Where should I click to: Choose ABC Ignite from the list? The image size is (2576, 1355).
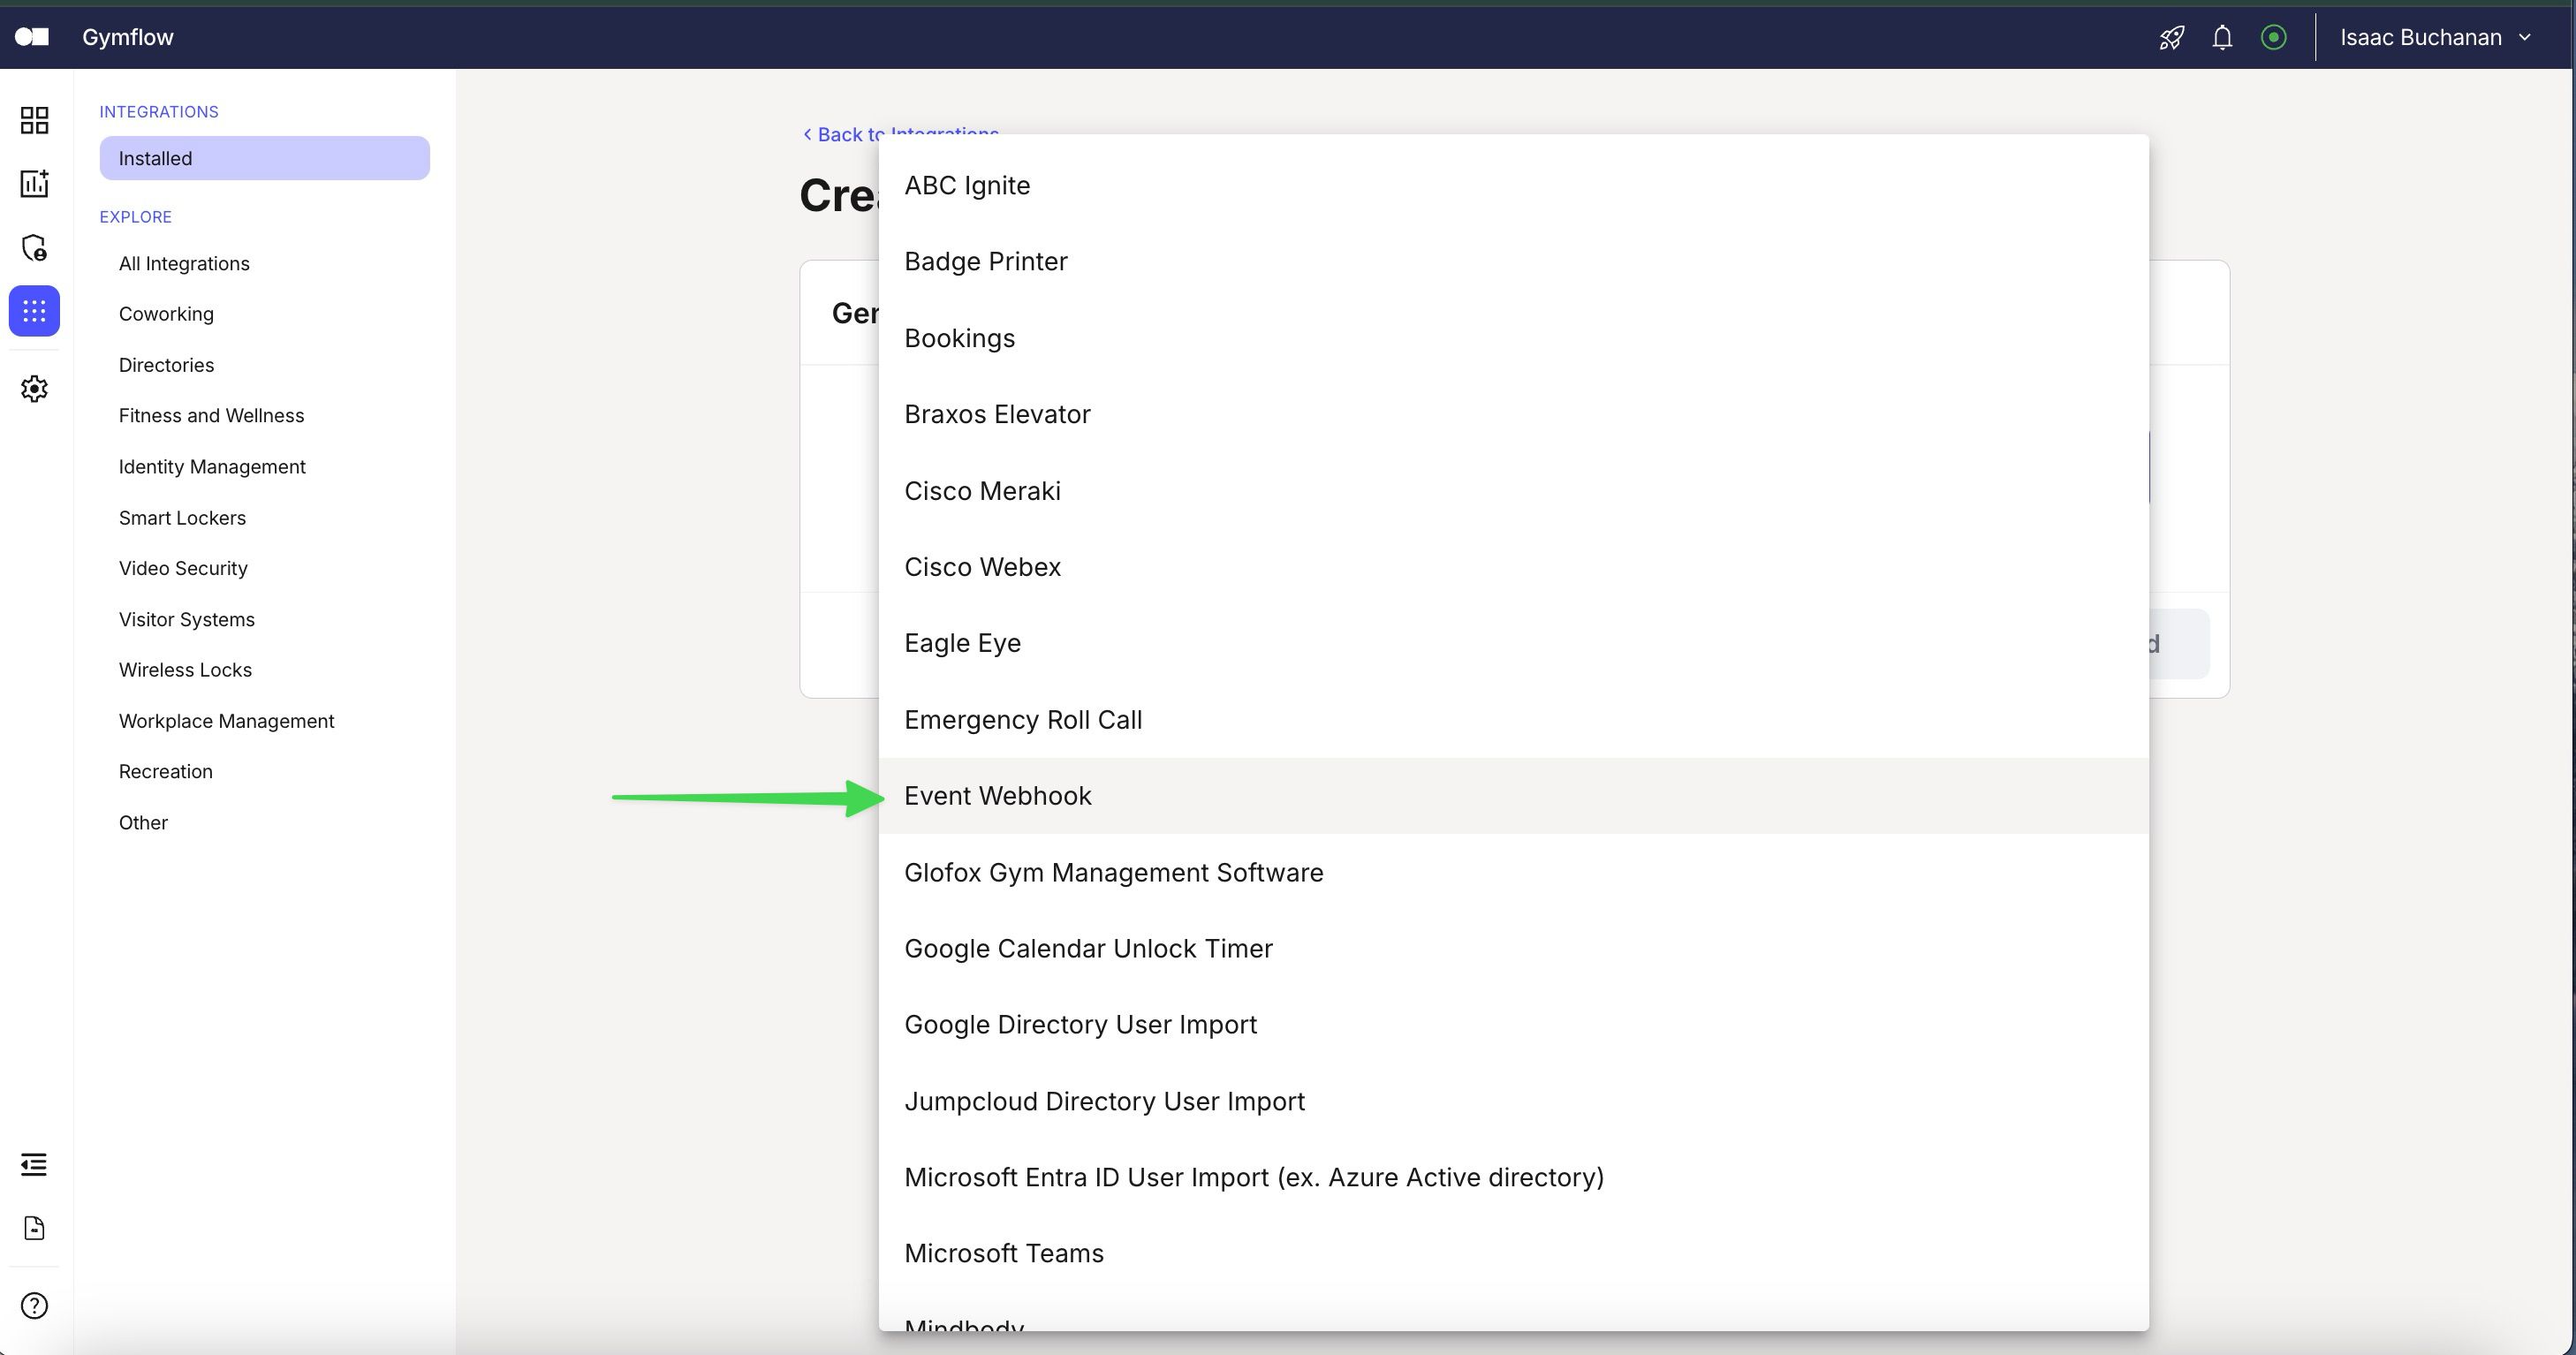pos(1513,185)
